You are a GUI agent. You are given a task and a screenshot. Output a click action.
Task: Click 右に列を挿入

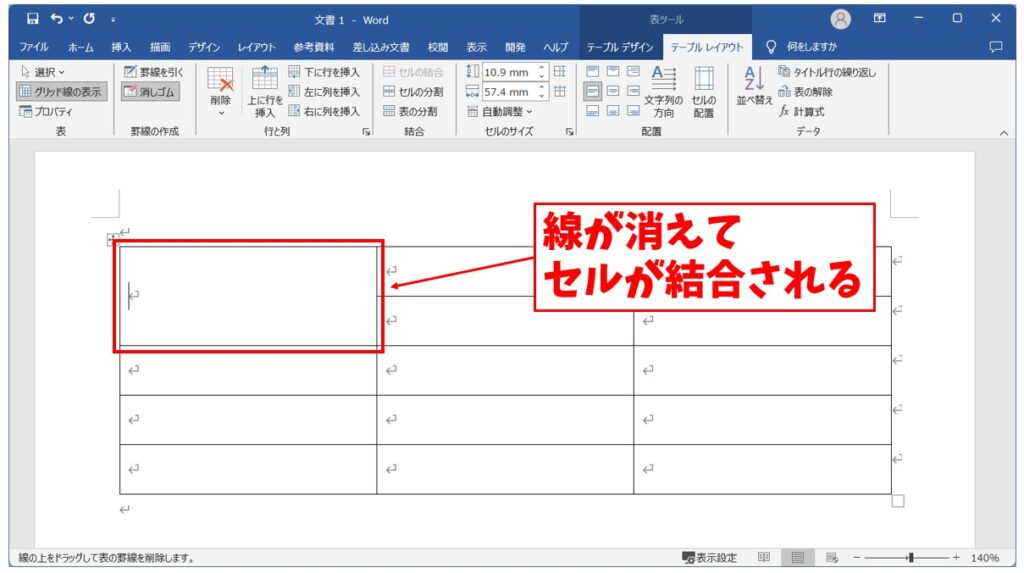click(324, 112)
